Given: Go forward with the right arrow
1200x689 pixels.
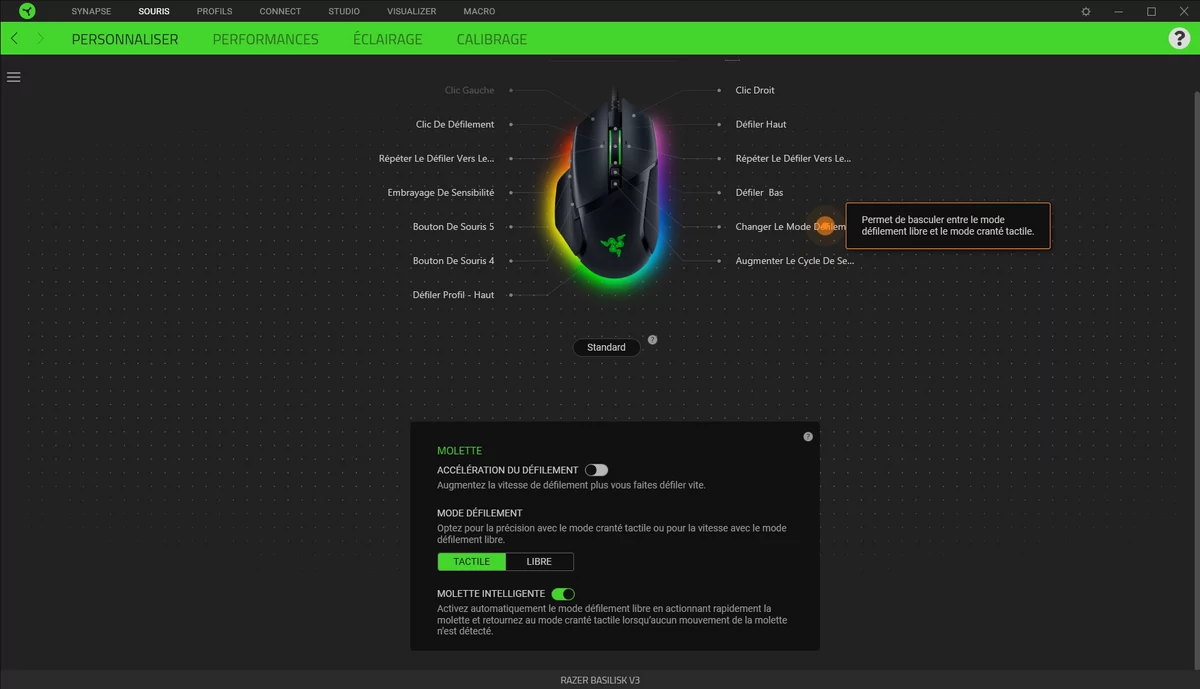Looking at the screenshot, I should pos(40,38).
